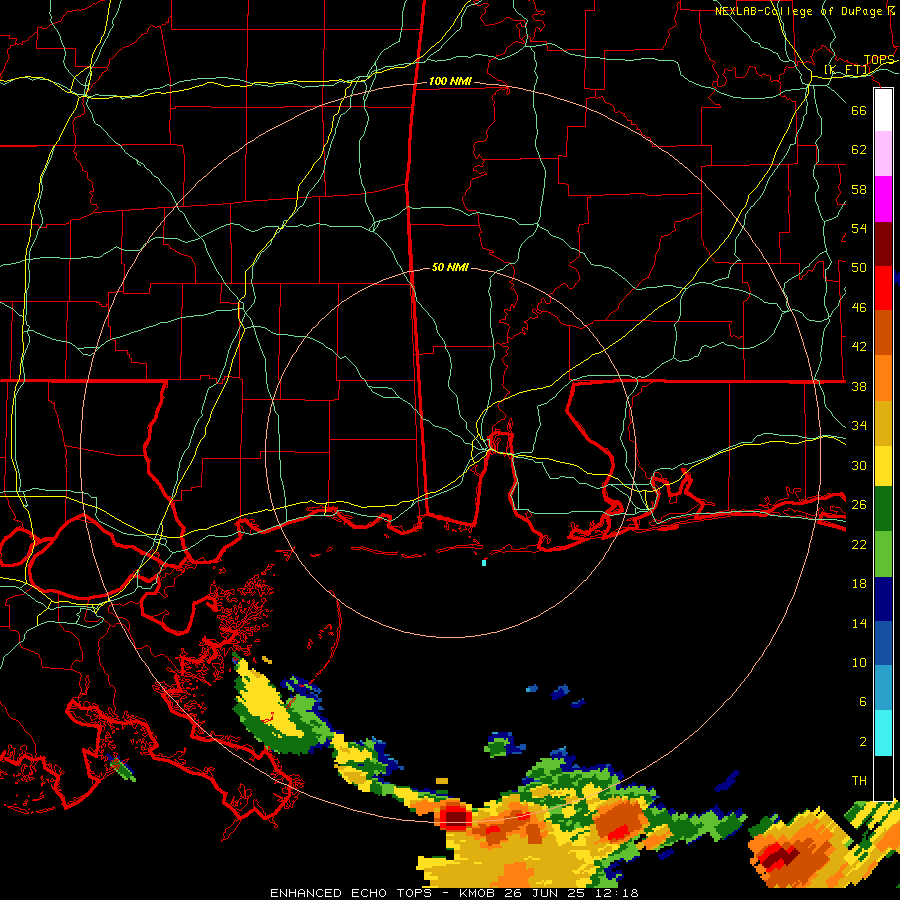
Task: Click the 2 value on the legend
Action: (863, 742)
